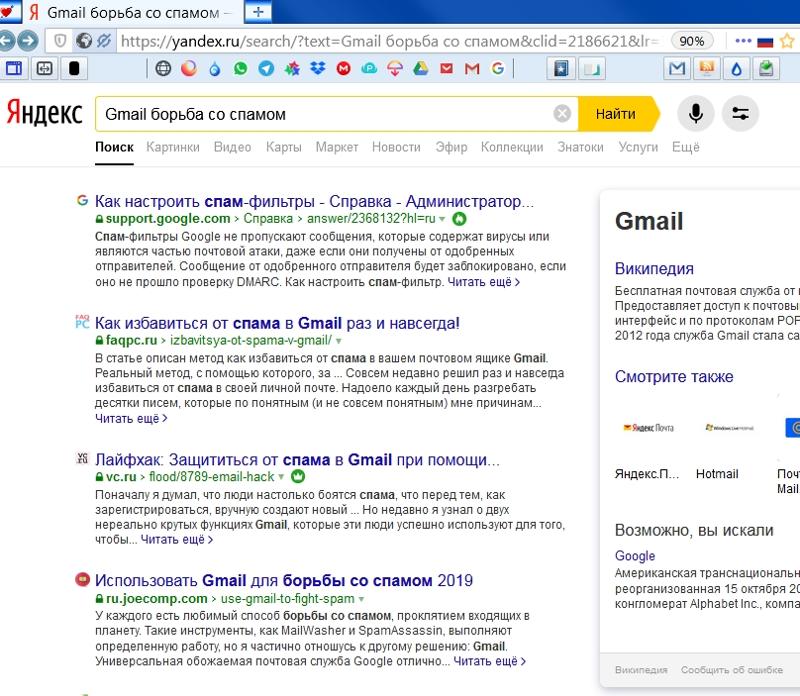Click the blue M mail toolbar button
The width and height of the screenshot is (800, 696).
[x=677, y=68]
